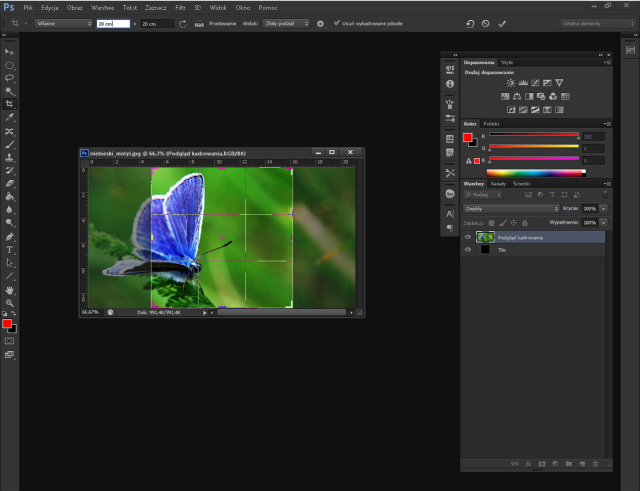Toggle layer filter switch

pos(605,194)
